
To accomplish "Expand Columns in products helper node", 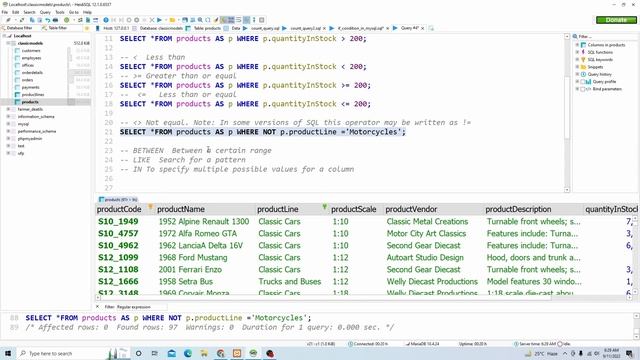I will pos(577,45).
